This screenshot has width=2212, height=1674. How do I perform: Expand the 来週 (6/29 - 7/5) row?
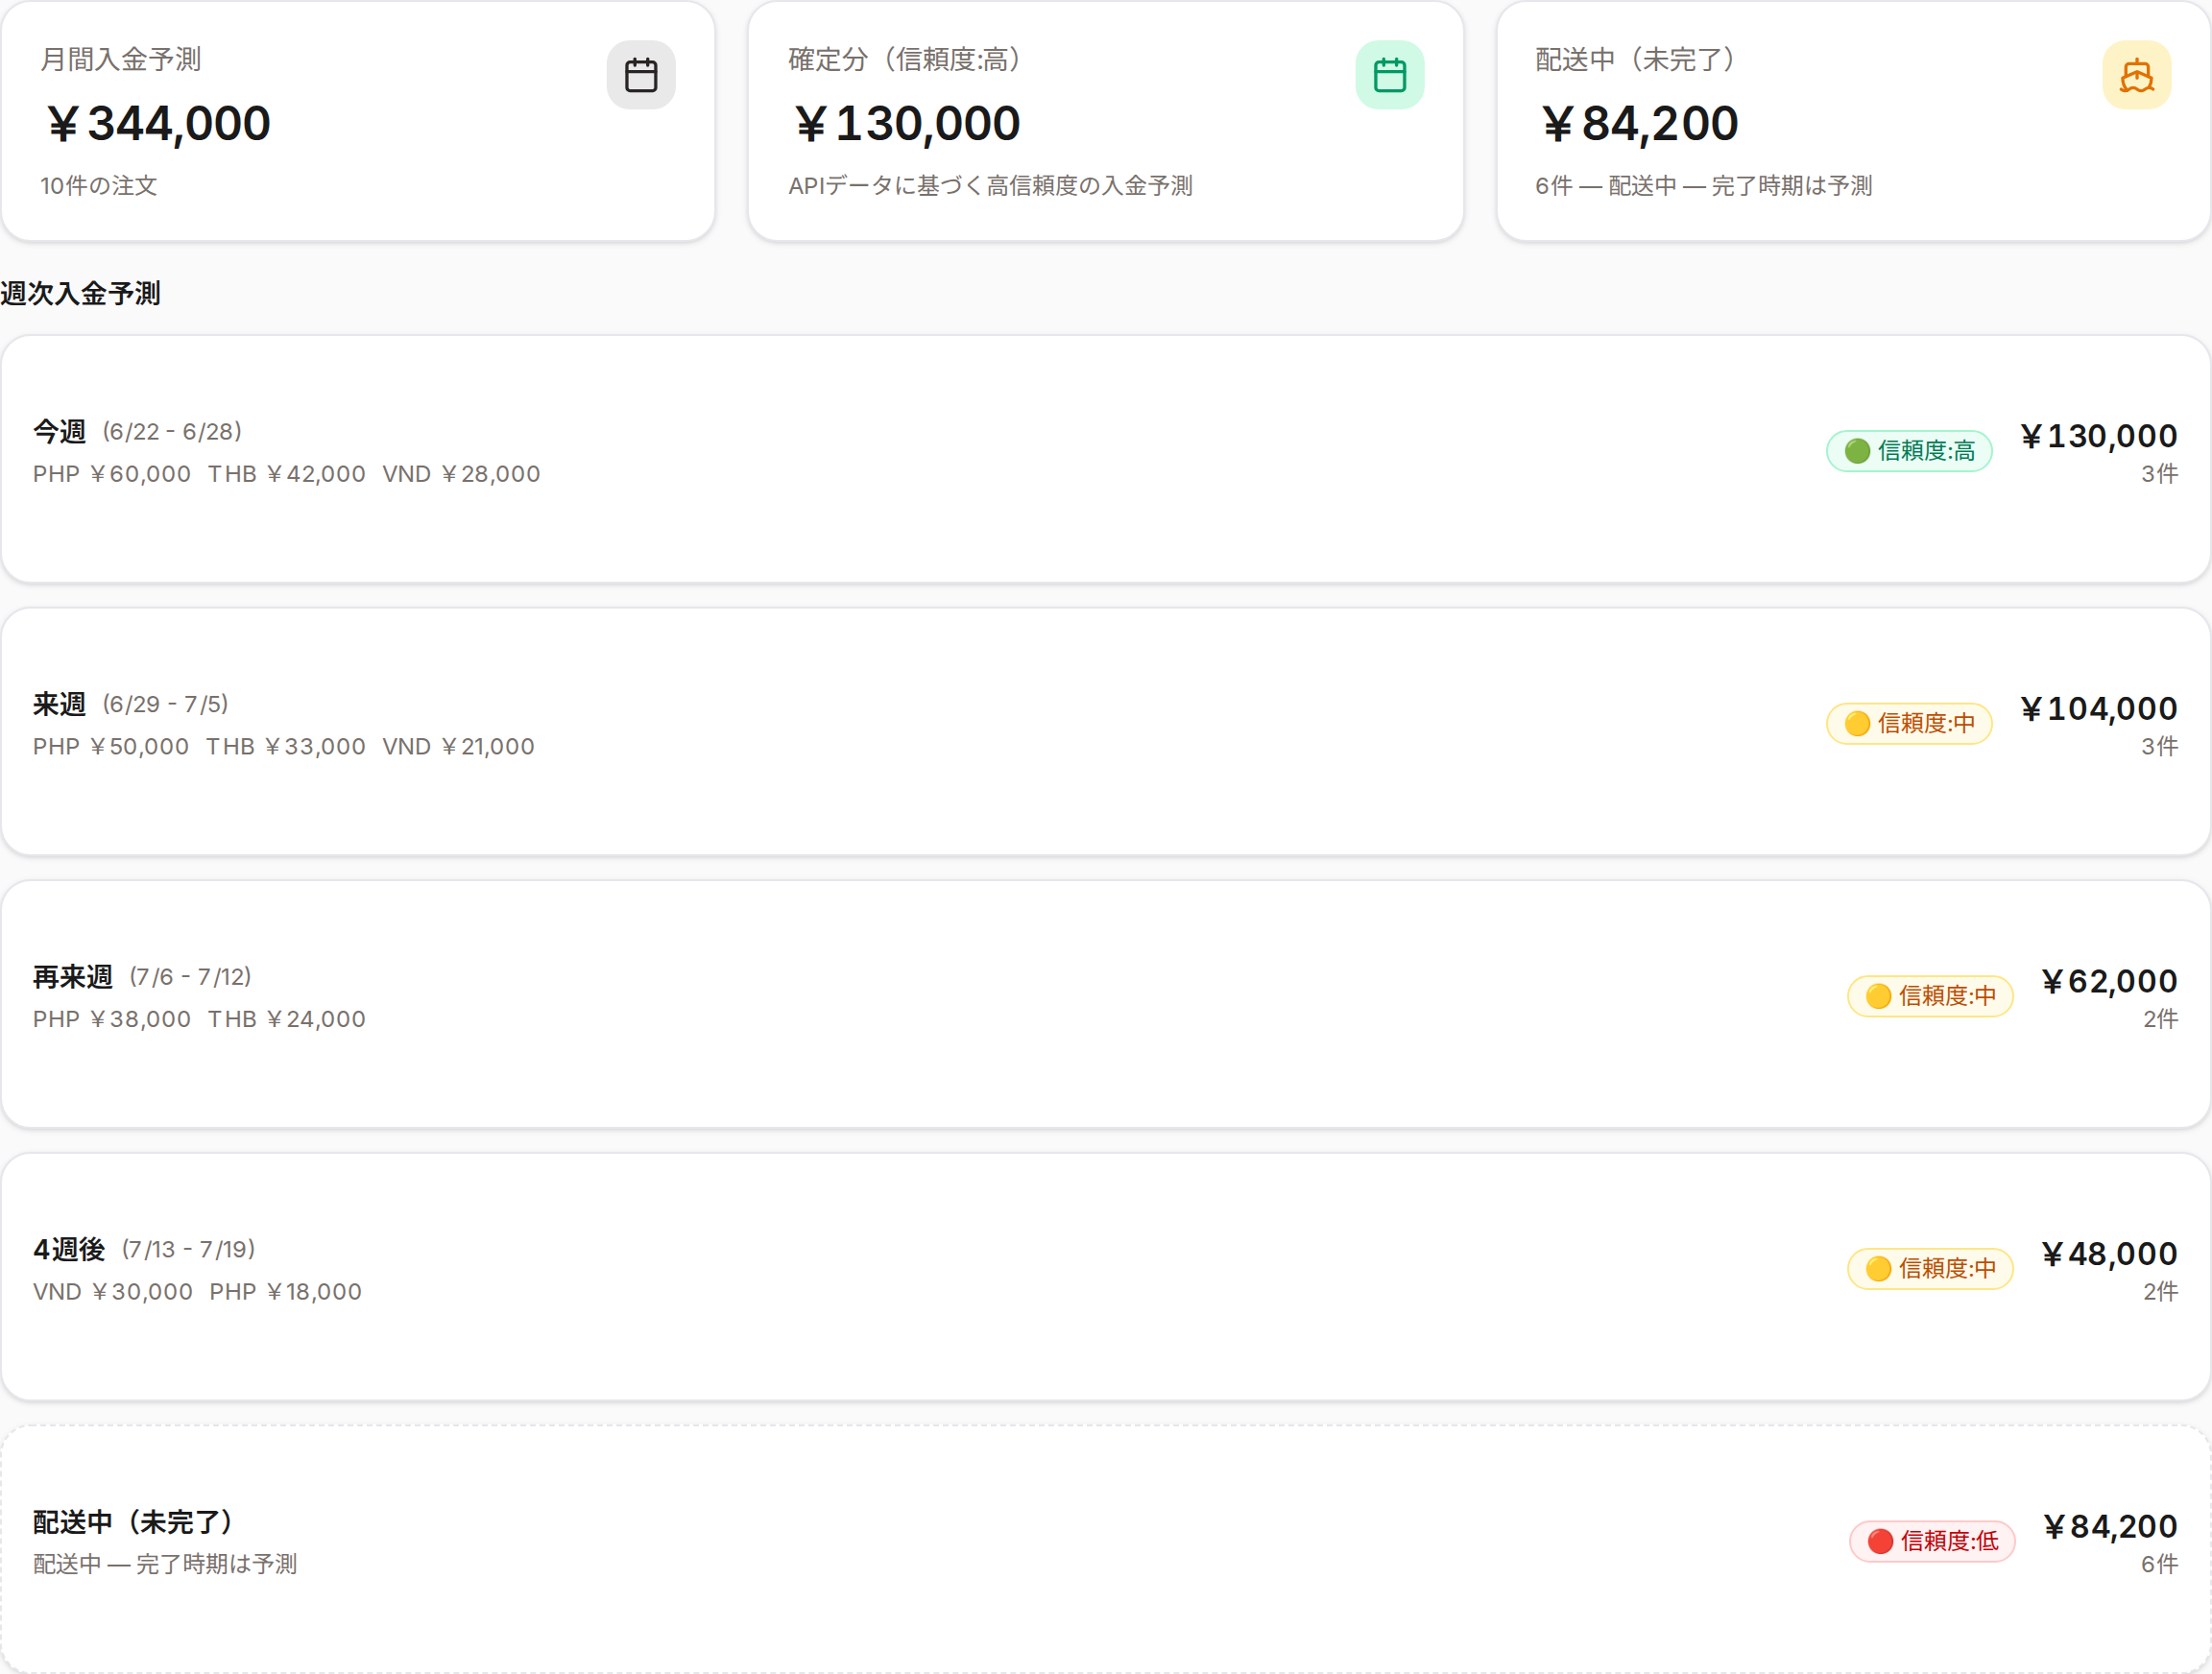tap(1105, 732)
